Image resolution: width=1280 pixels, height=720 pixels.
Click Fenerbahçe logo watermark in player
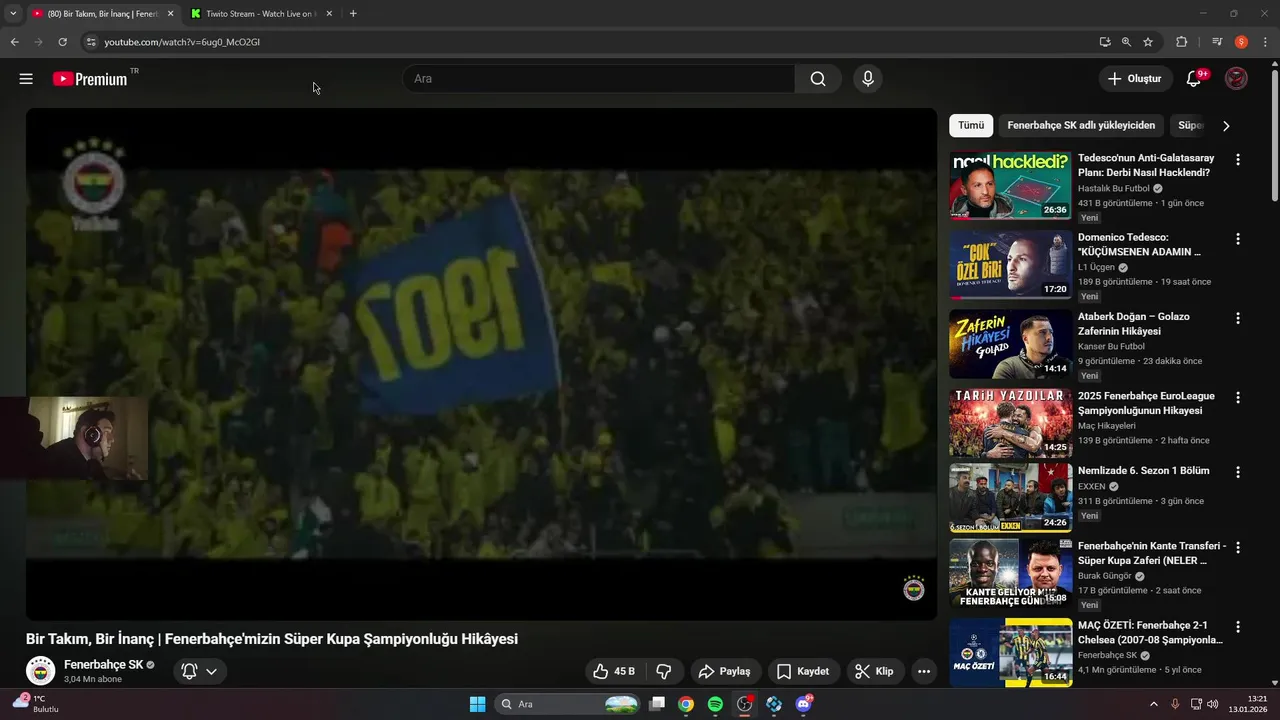tap(913, 588)
